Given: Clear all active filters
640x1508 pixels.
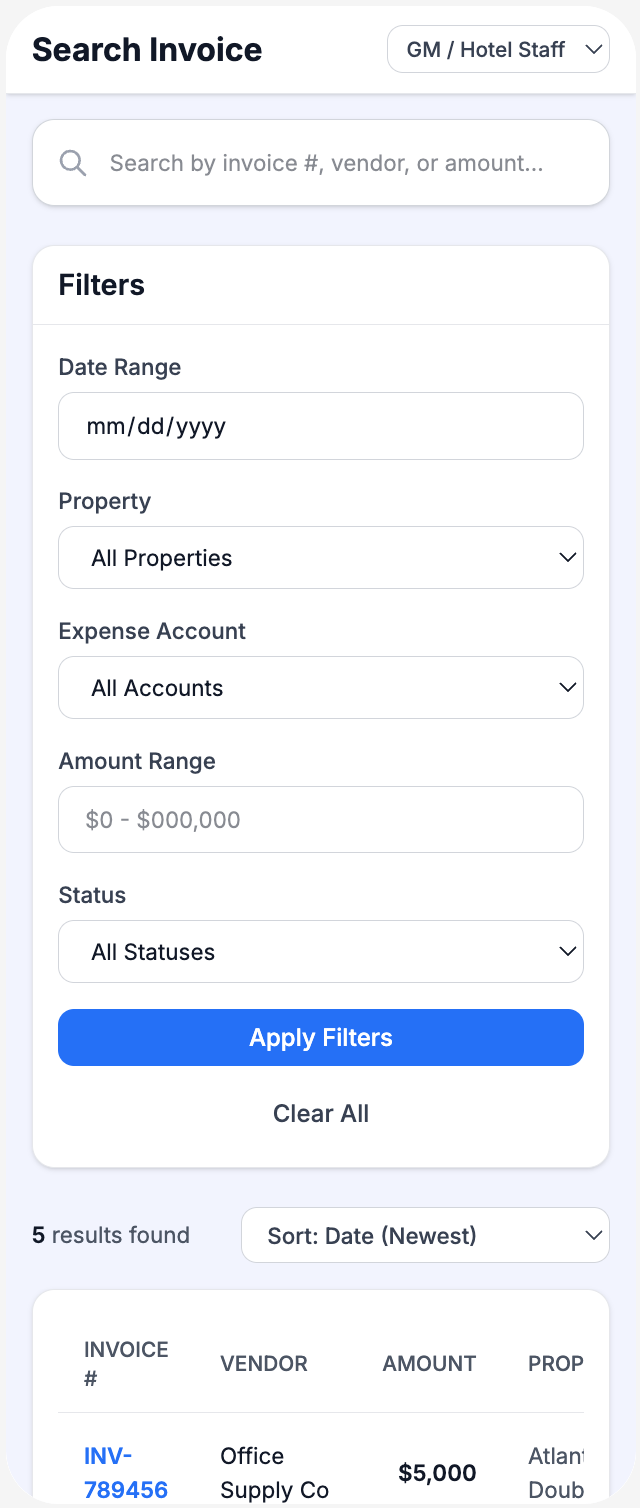Looking at the screenshot, I should pyautogui.click(x=321, y=1113).
